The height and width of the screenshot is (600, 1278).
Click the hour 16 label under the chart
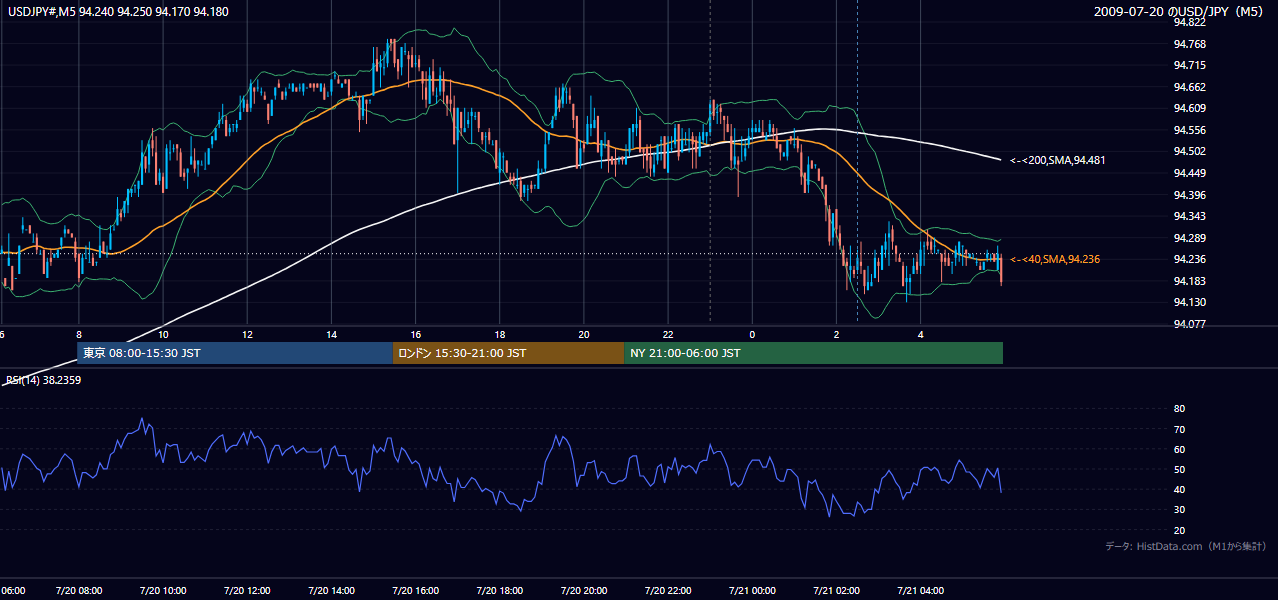coord(416,334)
